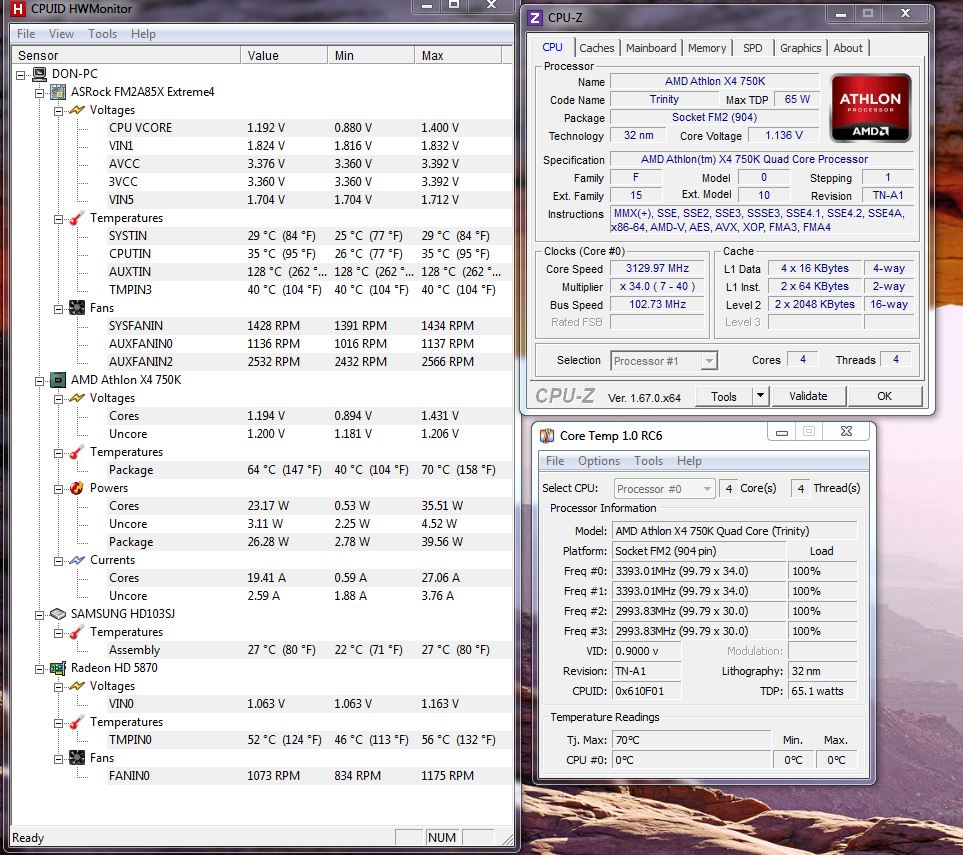Click the Fans icon under ASRock board
Image resolution: width=963 pixels, height=855 pixels.
pyautogui.click(x=77, y=308)
